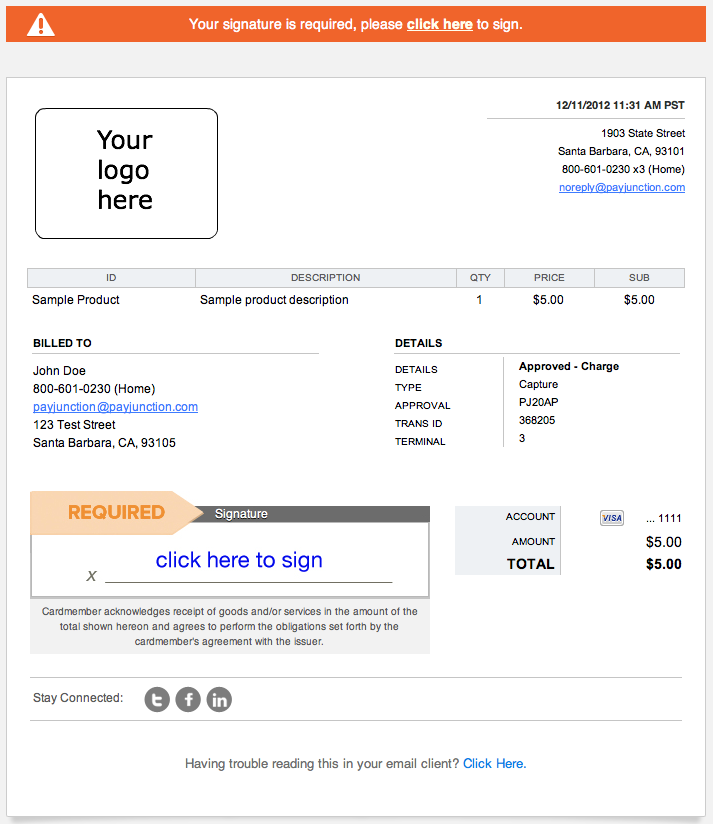Click the Visa card icon
This screenshot has height=824, width=713.
coord(612,518)
